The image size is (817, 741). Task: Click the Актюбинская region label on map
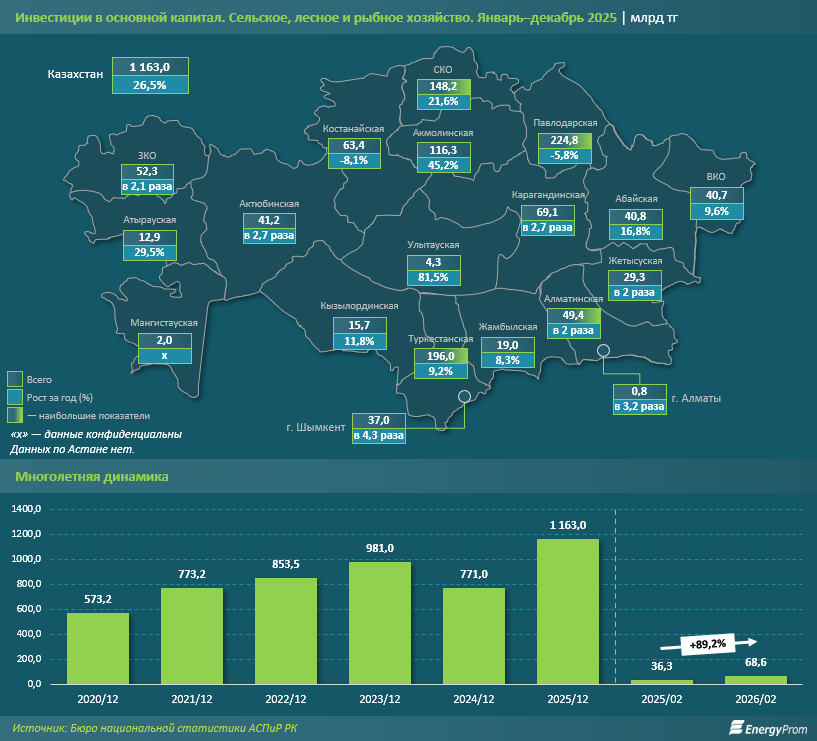[x=269, y=203]
